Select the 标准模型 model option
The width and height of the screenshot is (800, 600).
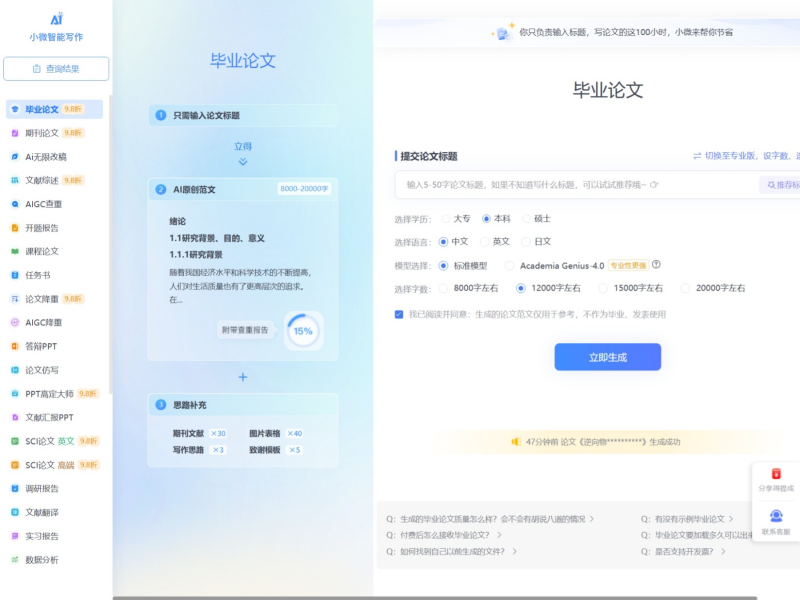click(x=443, y=265)
